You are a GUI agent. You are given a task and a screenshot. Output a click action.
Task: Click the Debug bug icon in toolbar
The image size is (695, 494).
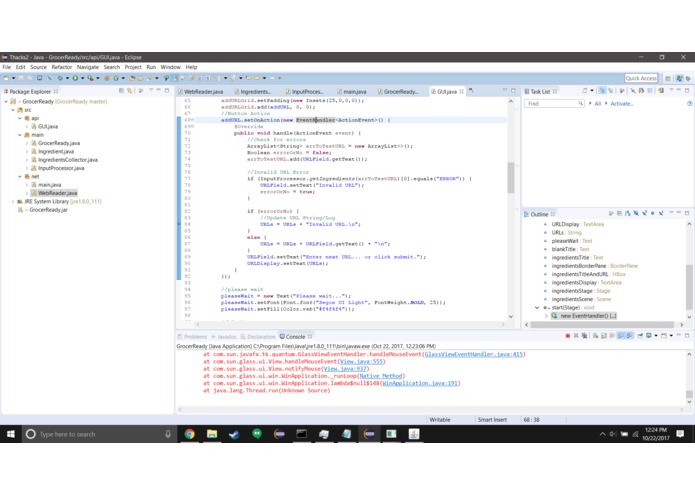[60, 78]
